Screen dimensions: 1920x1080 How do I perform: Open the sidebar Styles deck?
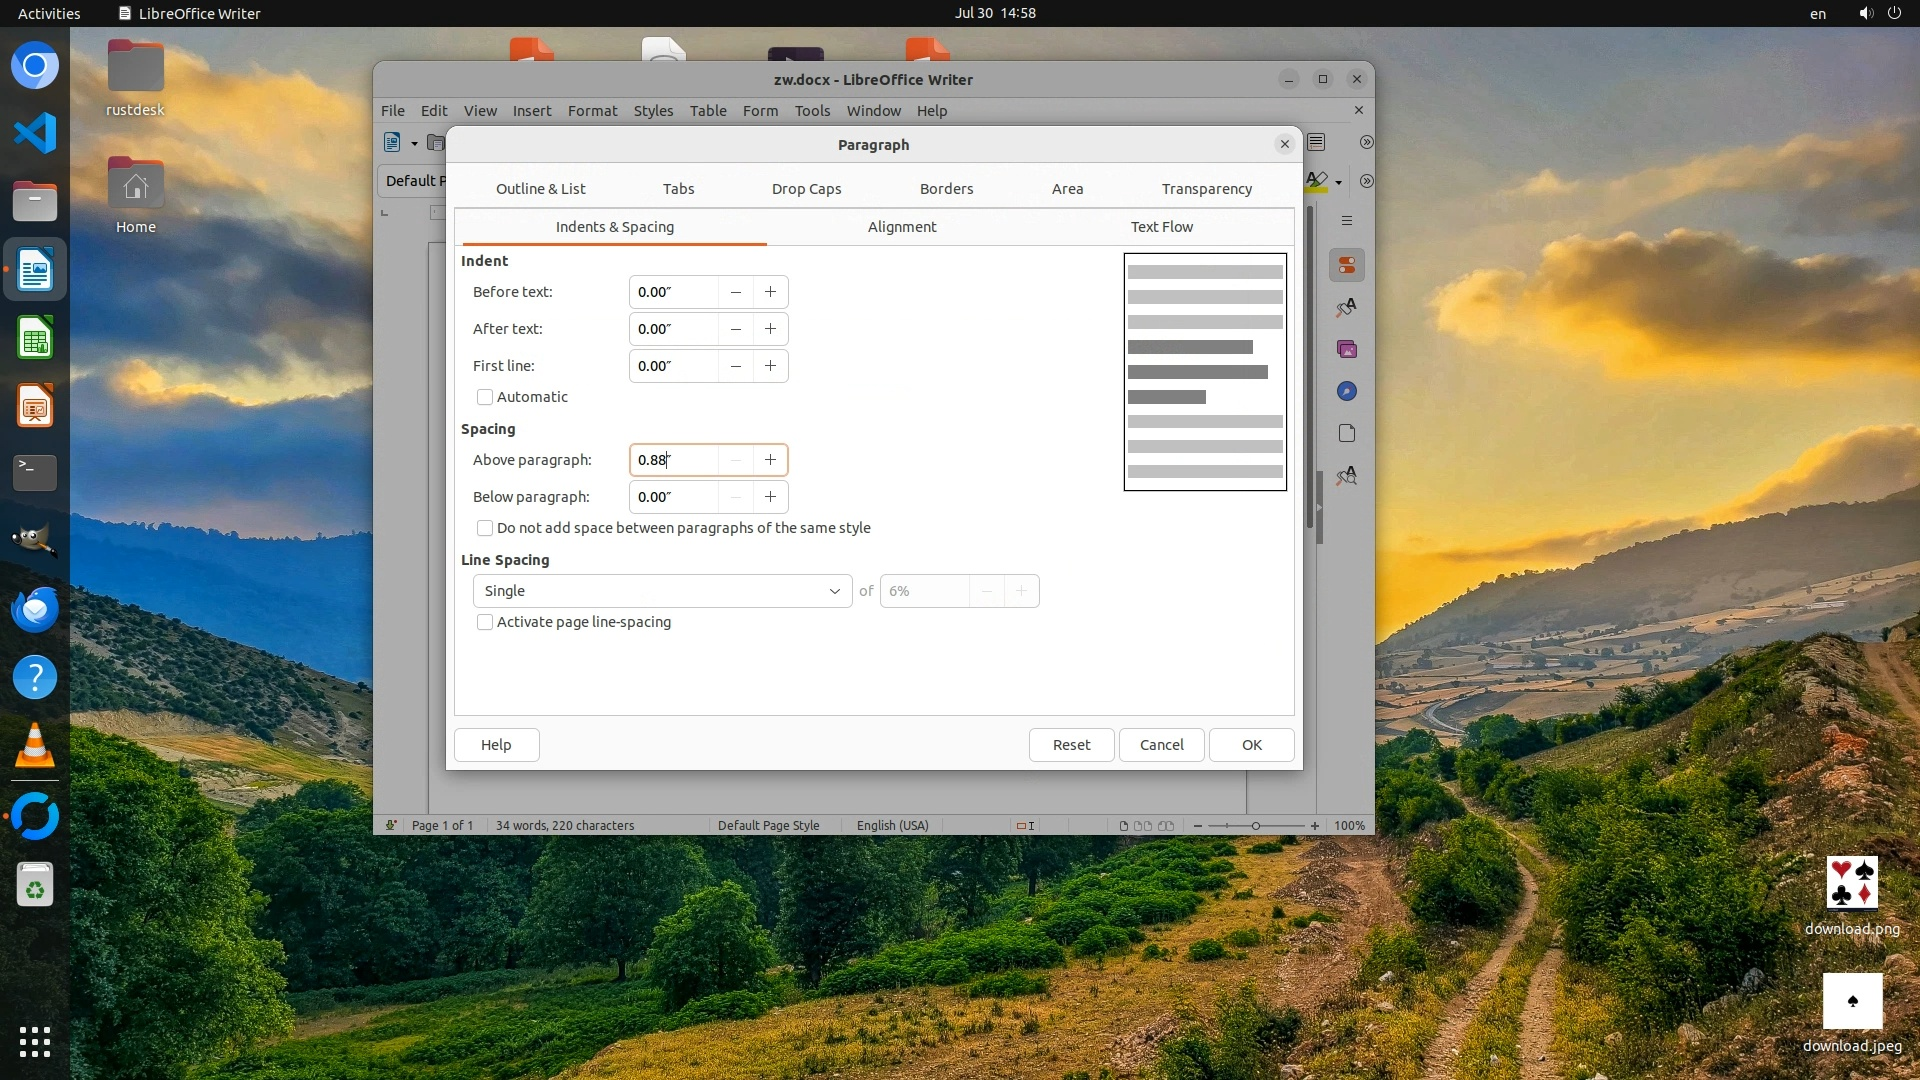point(1347,308)
